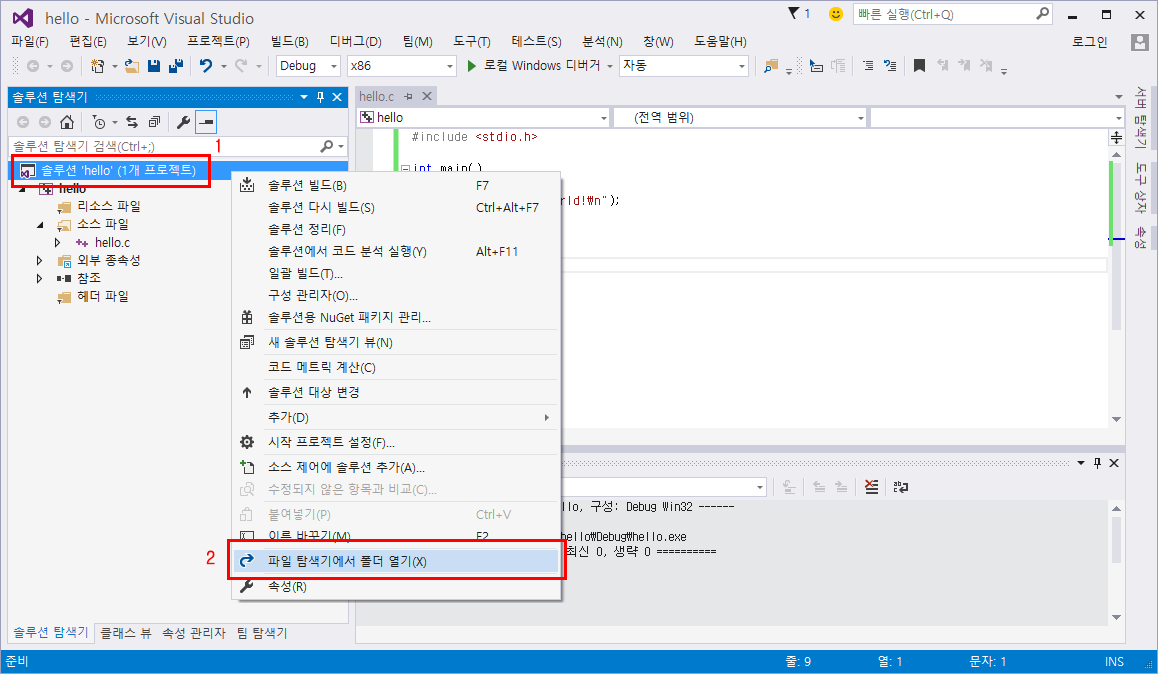This screenshot has width=1158, height=674.
Task: Click Collapse All icon in Solution Explorer
Action: click(154, 122)
